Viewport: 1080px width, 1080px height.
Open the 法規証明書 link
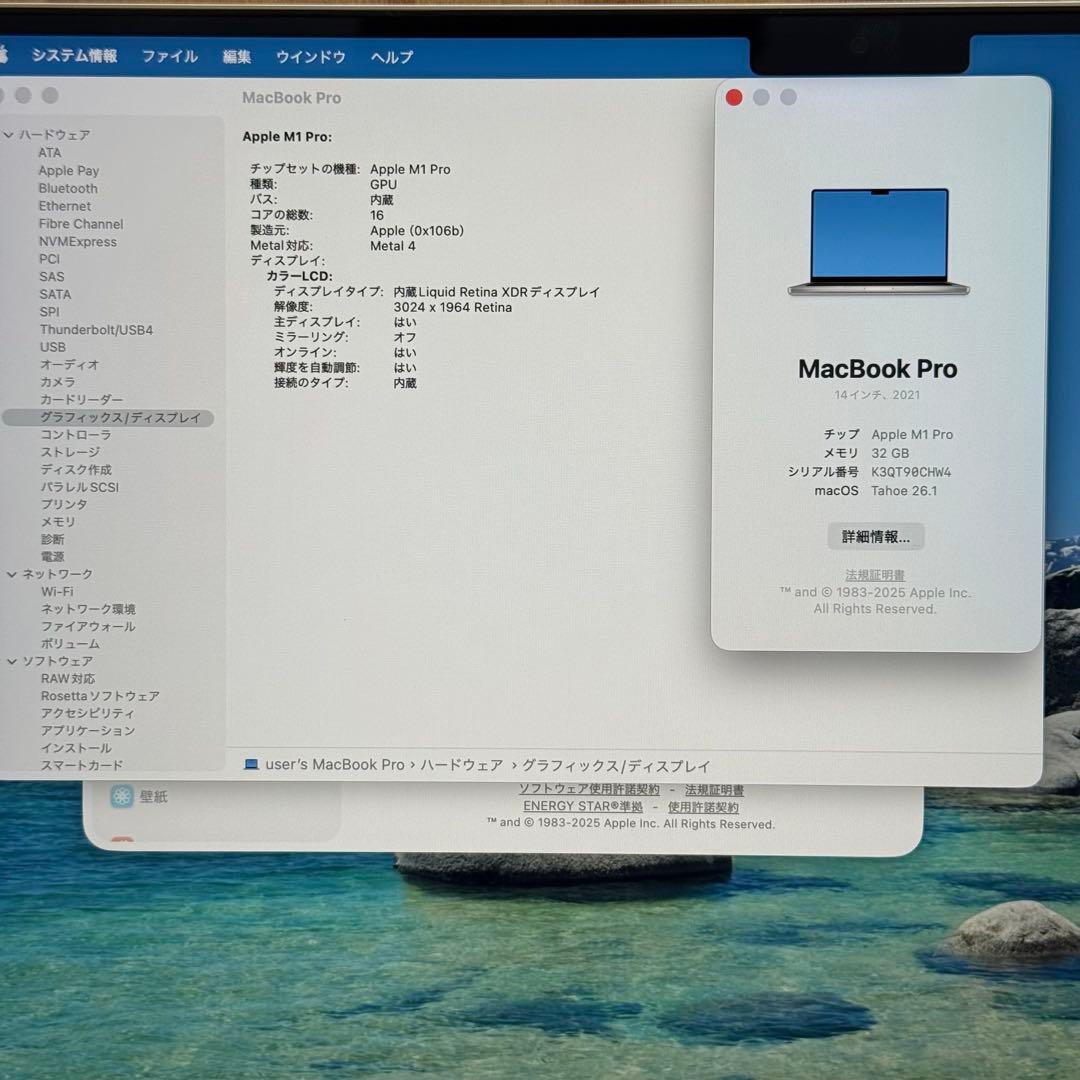(875, 574)
